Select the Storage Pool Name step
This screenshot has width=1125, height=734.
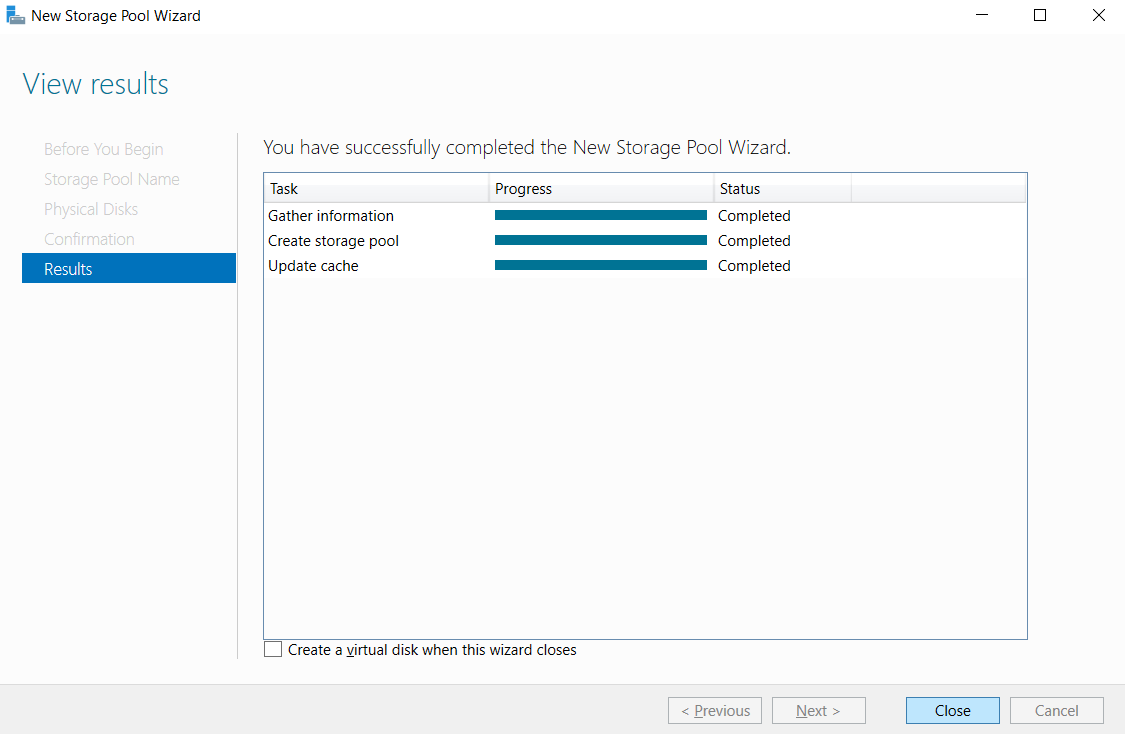point(112,179)
